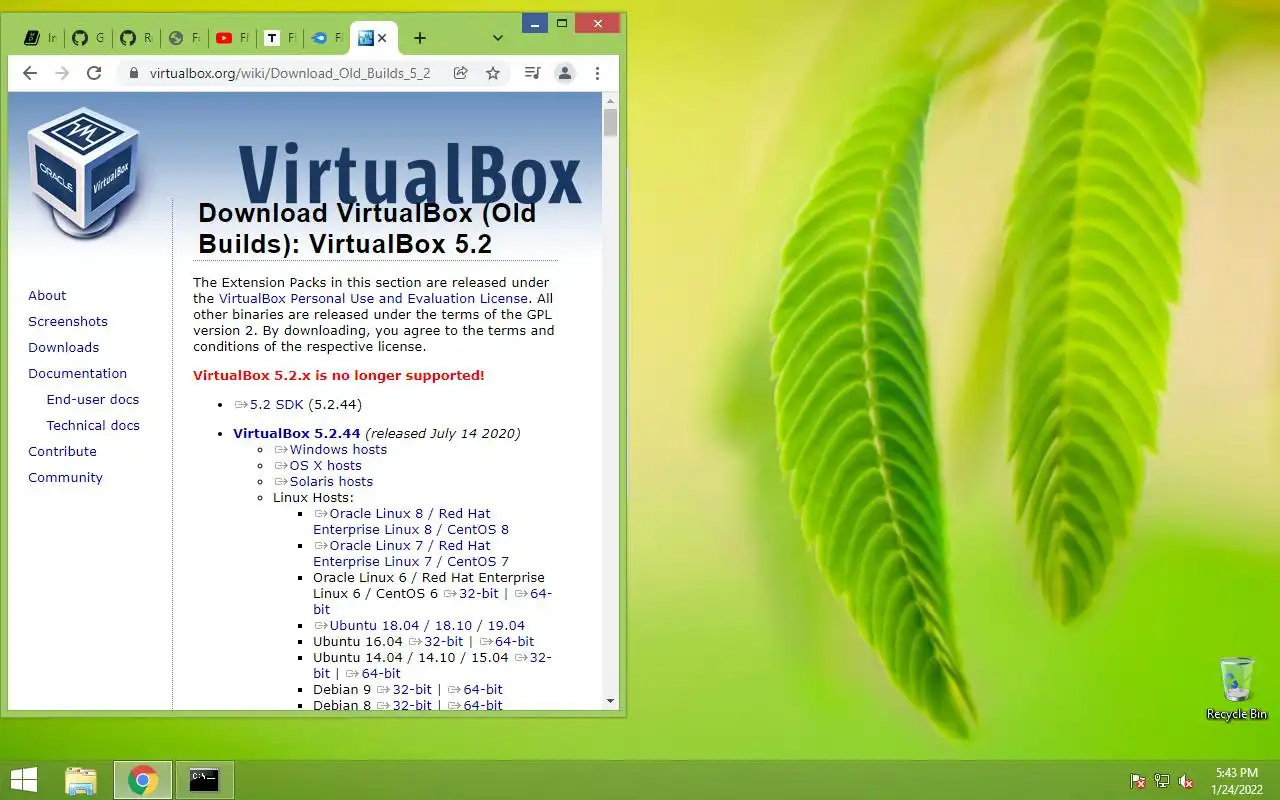Open the Documentation sidebar link
Viewport: 1280px width, 800px height.
[78, 374]
